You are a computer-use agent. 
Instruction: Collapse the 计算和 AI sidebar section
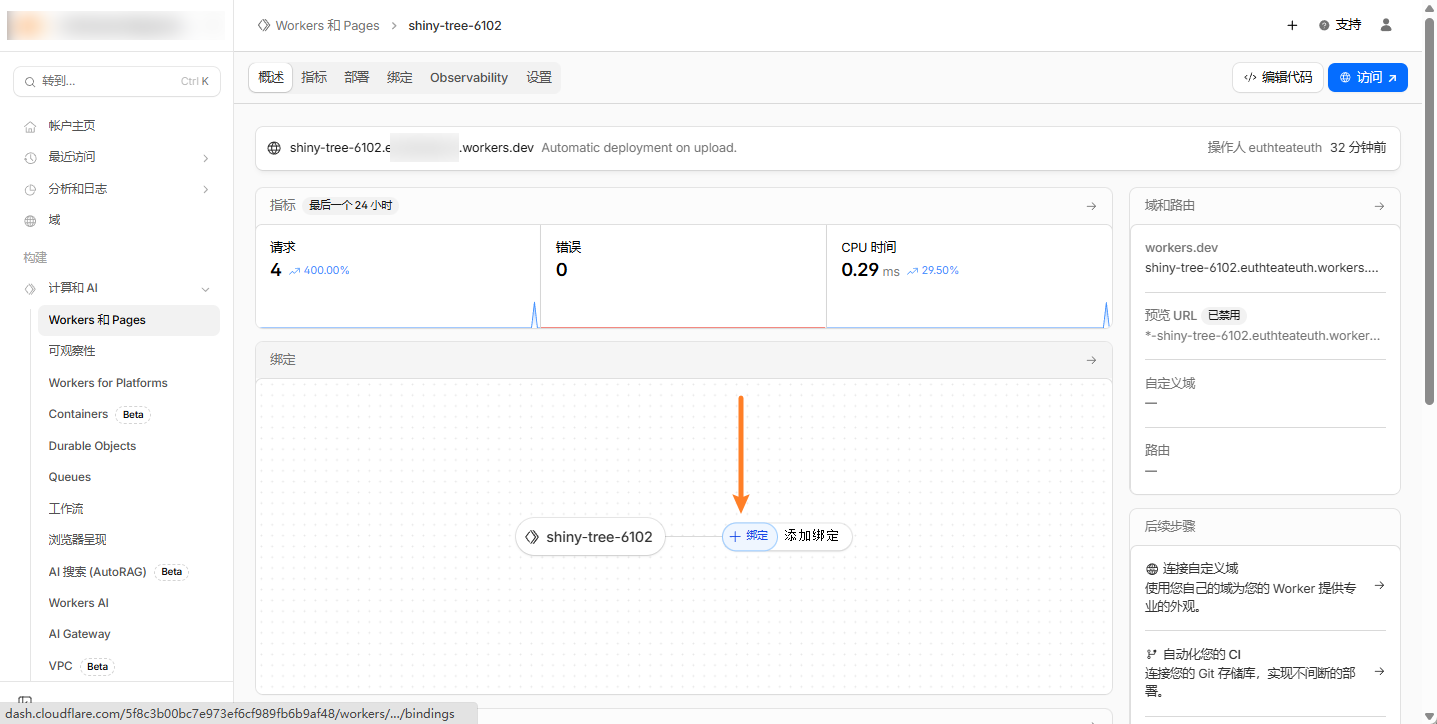205,289
